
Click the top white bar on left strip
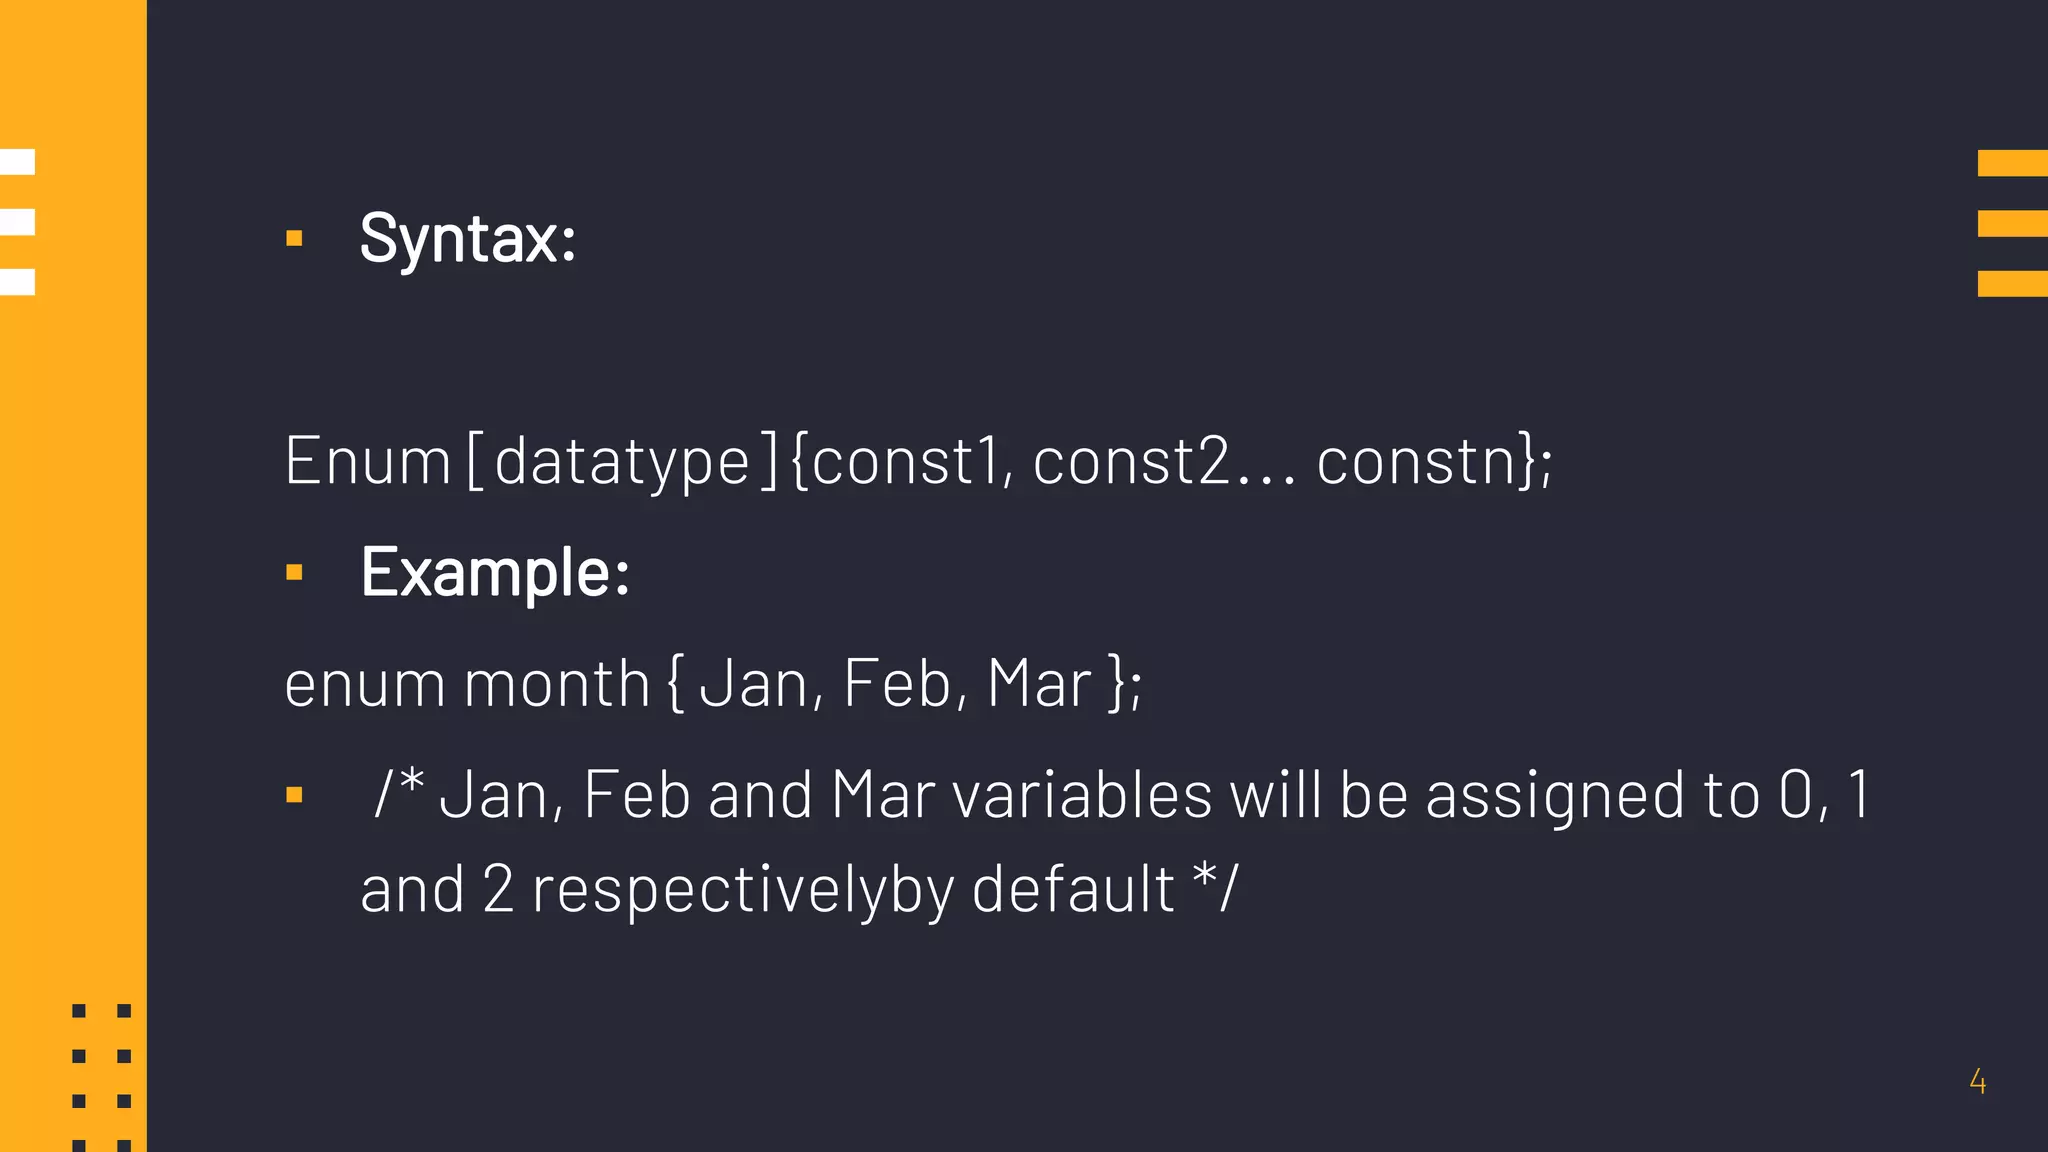click(x=17, y=162)
